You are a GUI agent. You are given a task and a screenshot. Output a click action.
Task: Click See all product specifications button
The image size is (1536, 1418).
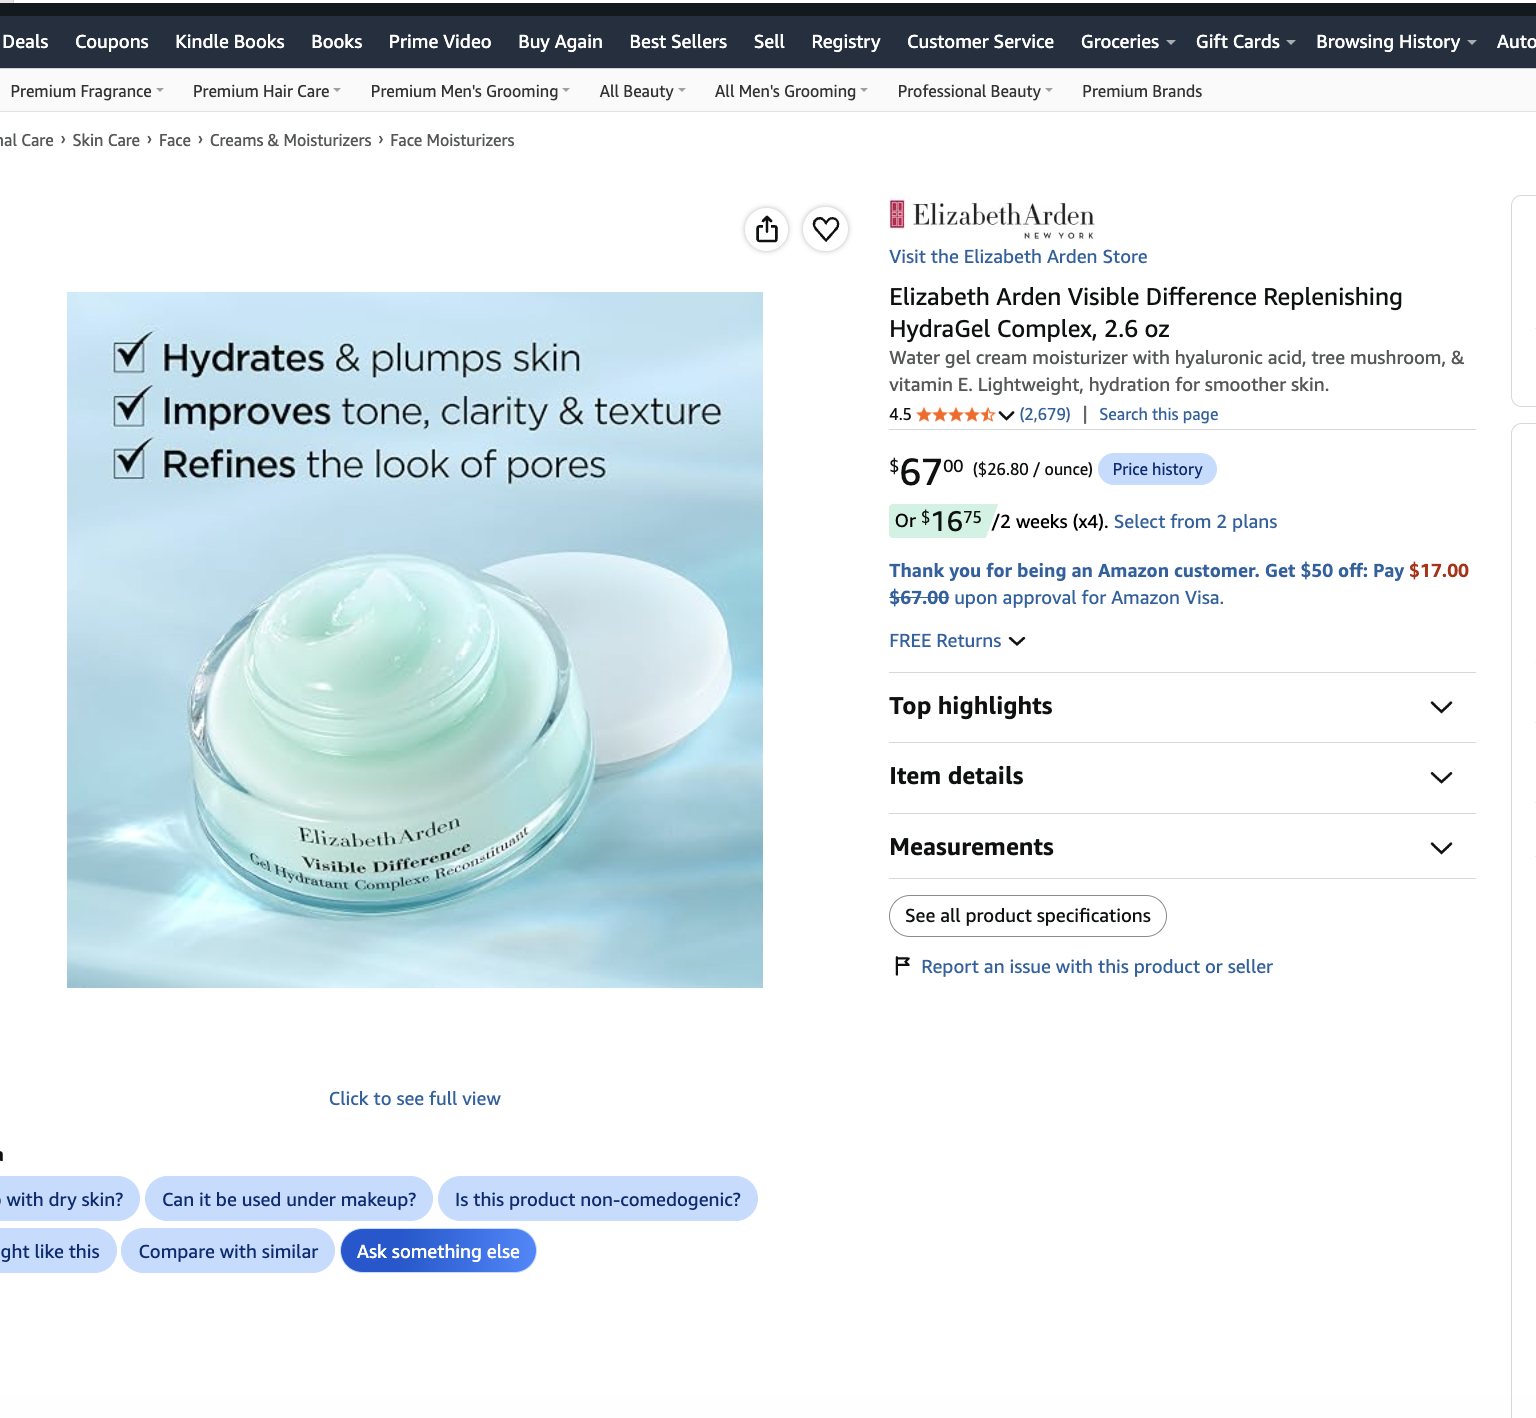pos(1028,916)
